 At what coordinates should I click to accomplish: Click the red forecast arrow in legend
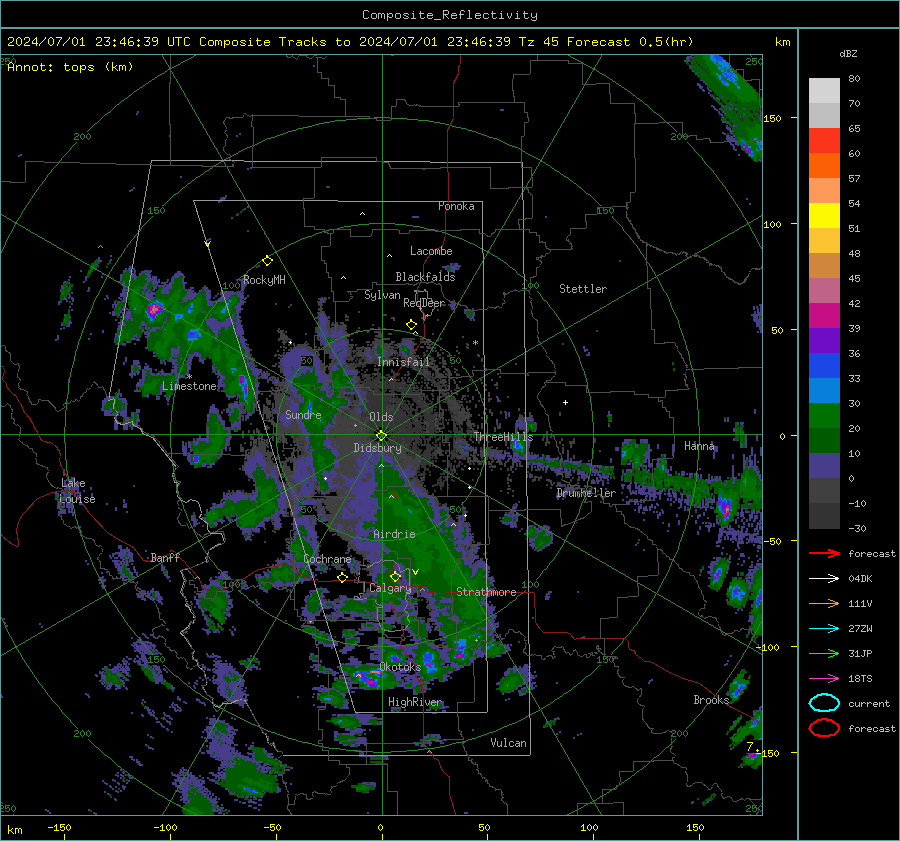824,553
